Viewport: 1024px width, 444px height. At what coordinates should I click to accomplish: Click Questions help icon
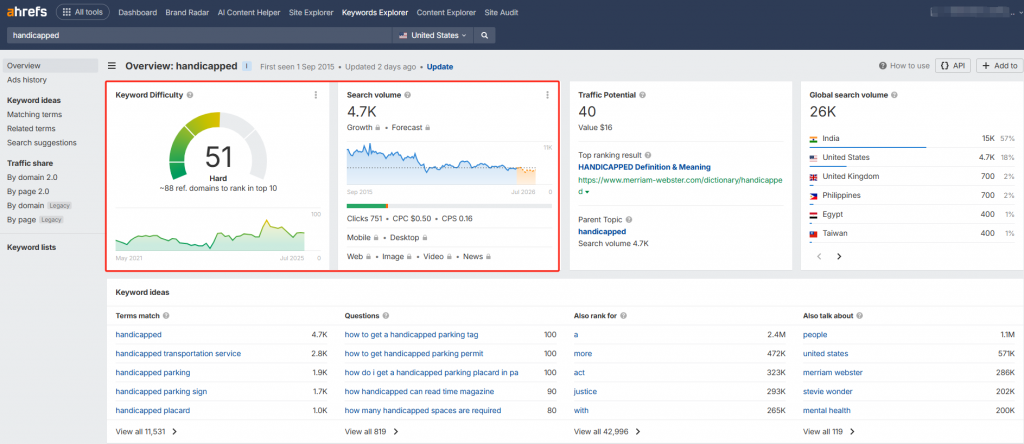click(x=385, y=316)
